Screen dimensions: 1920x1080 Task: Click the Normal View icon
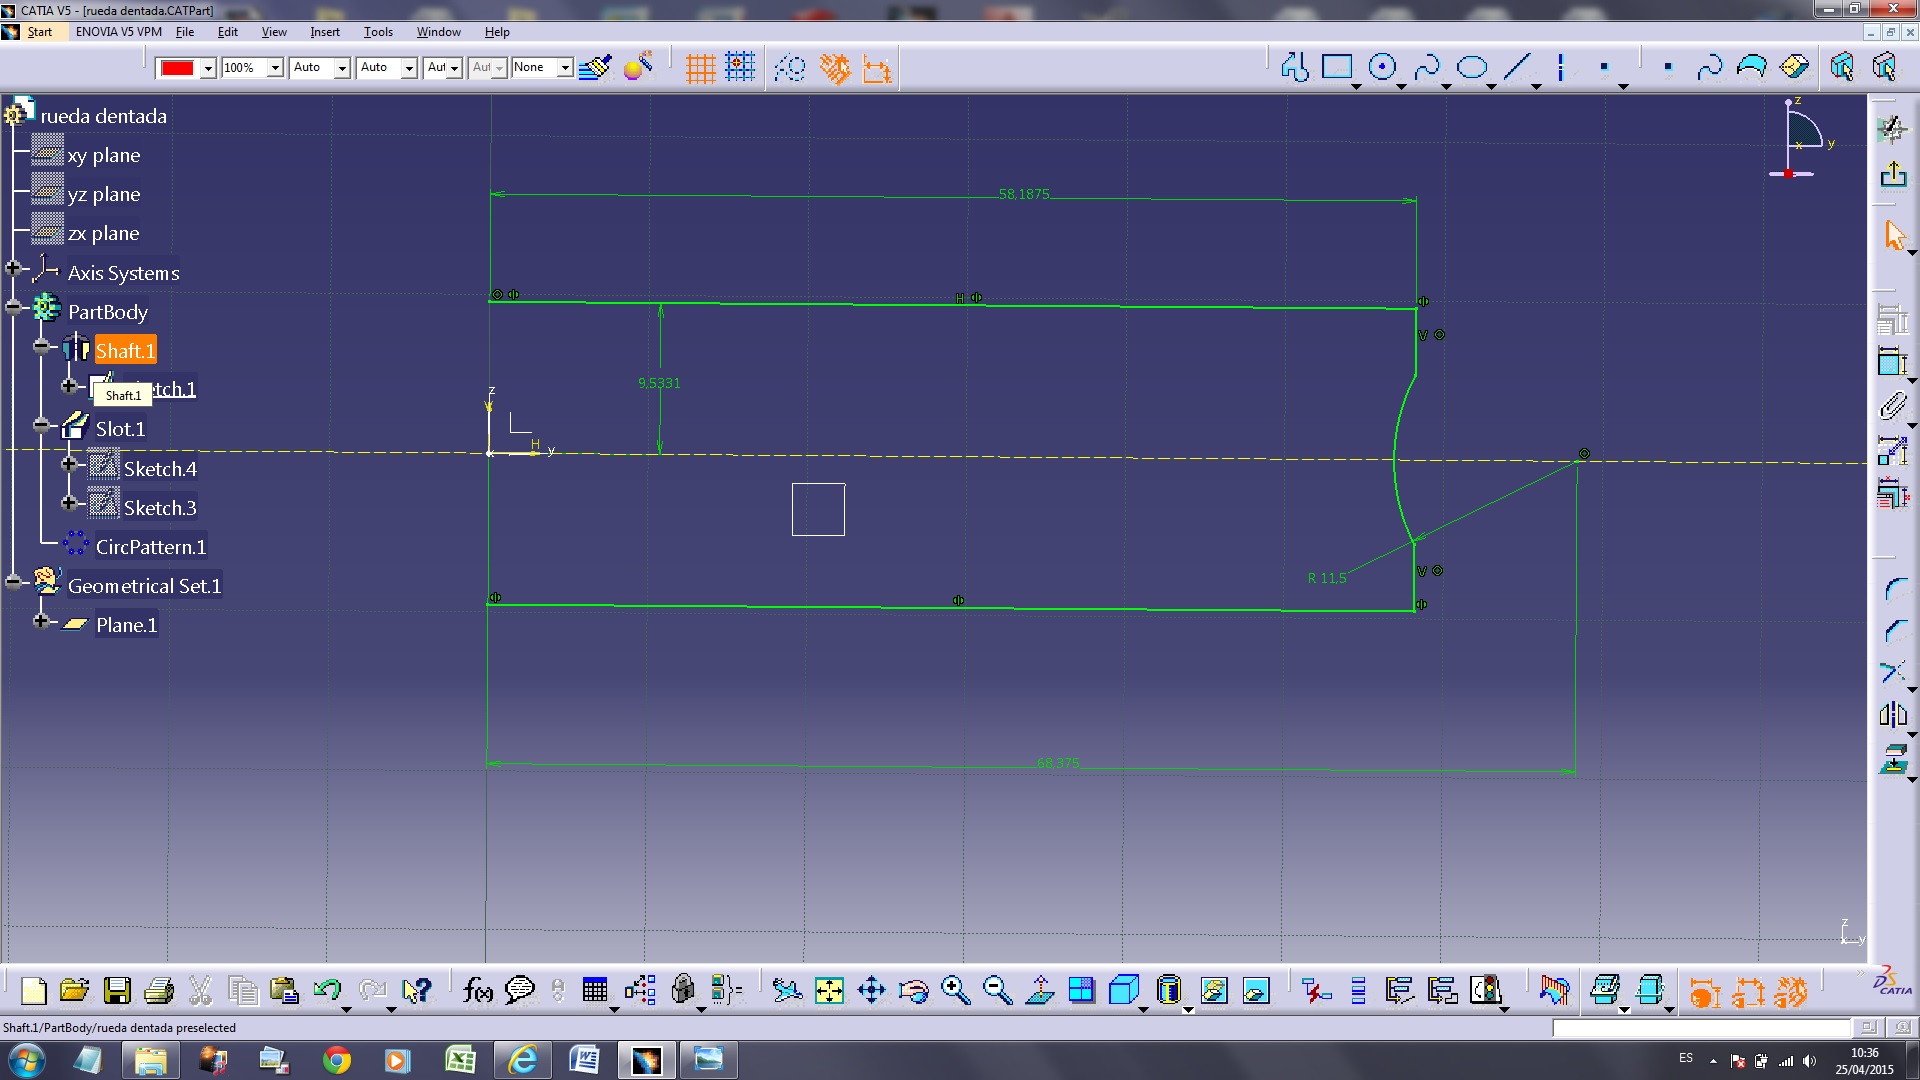pos(1039,990)
